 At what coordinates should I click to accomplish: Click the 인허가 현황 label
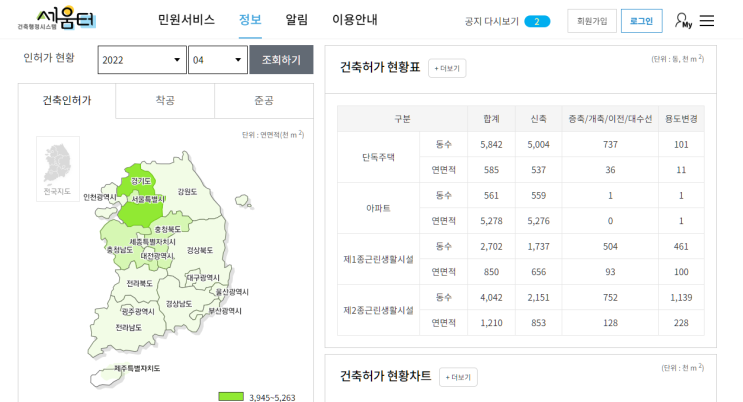[x=49, y=58]
